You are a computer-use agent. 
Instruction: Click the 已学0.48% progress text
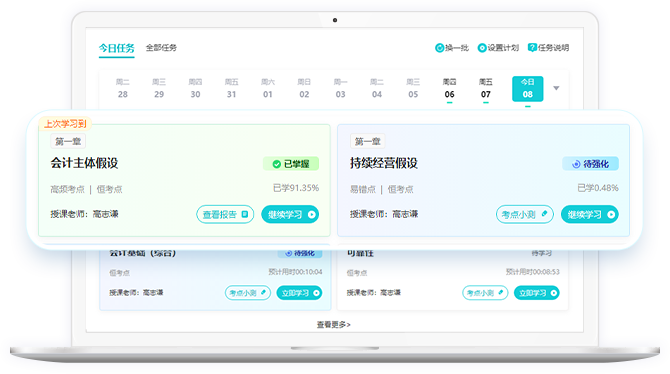(x=598, y=188)
